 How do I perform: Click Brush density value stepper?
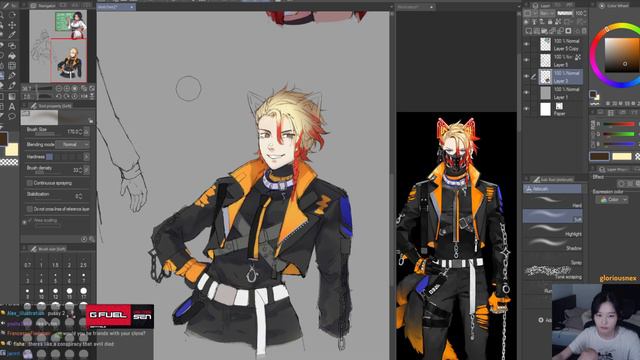(80, 170)
